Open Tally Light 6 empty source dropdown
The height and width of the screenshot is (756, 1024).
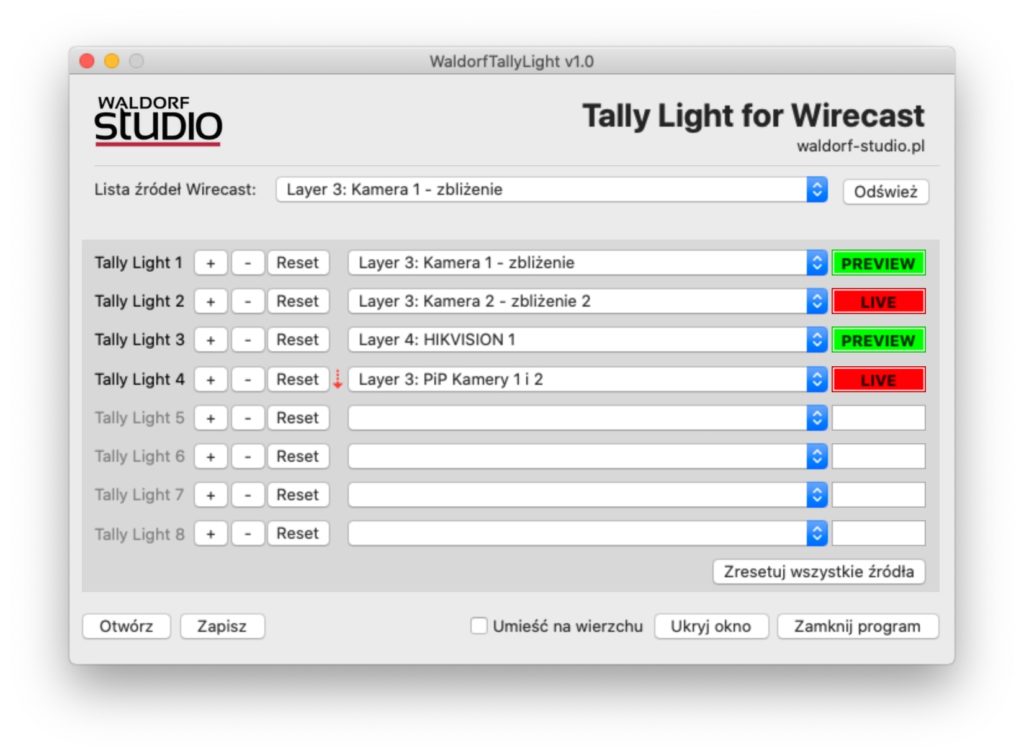tap(588, 456)
